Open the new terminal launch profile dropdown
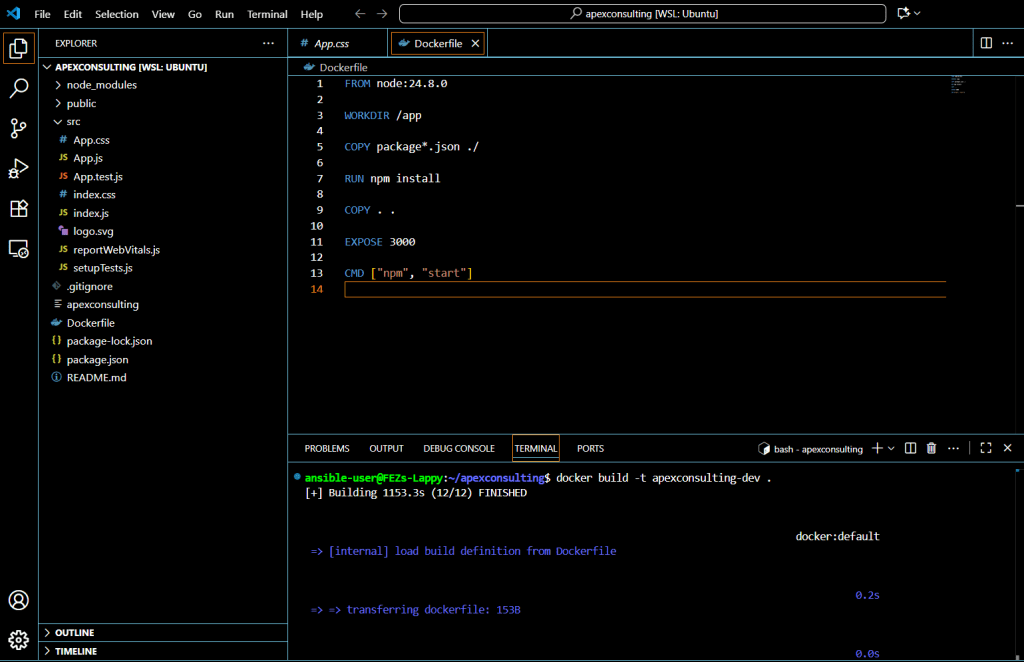 click(x=891, y=449)
